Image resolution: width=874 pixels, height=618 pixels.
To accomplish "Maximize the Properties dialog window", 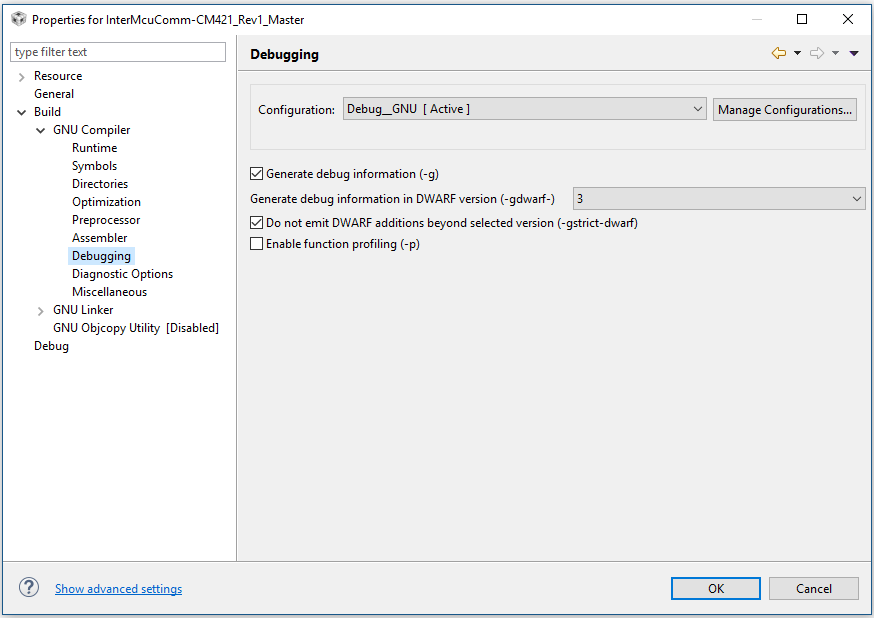I will click(x=802, y=19).
